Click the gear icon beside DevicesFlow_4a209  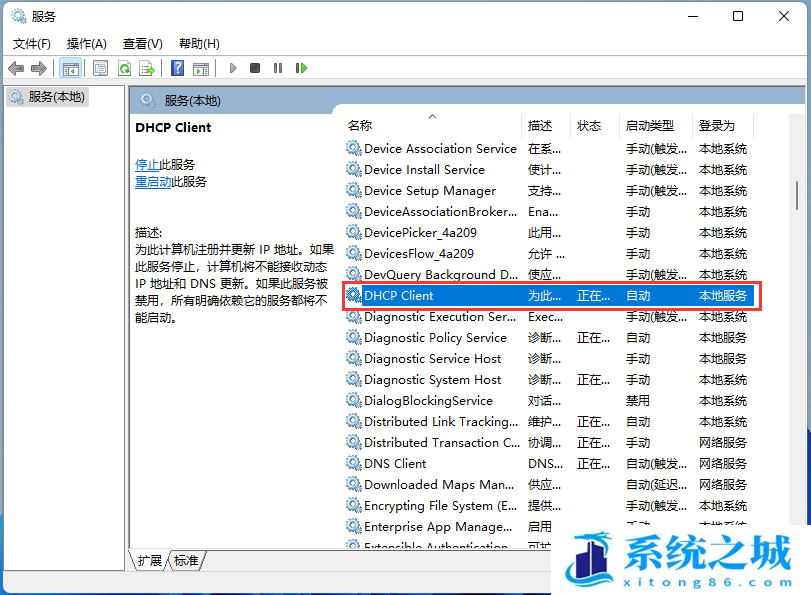coord(354,254)
